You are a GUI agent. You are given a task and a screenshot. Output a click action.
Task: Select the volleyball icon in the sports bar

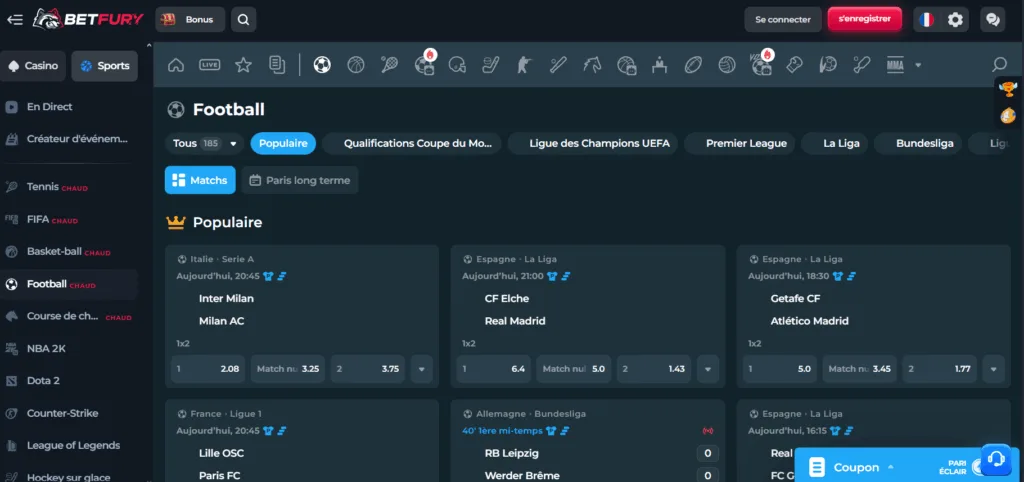727,65
